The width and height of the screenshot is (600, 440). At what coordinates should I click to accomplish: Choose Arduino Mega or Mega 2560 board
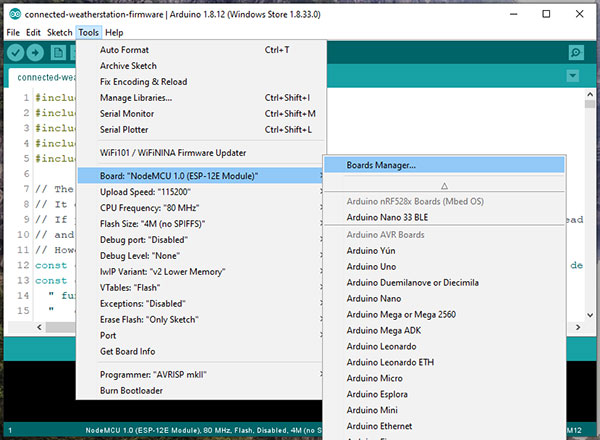coord(403,315)
